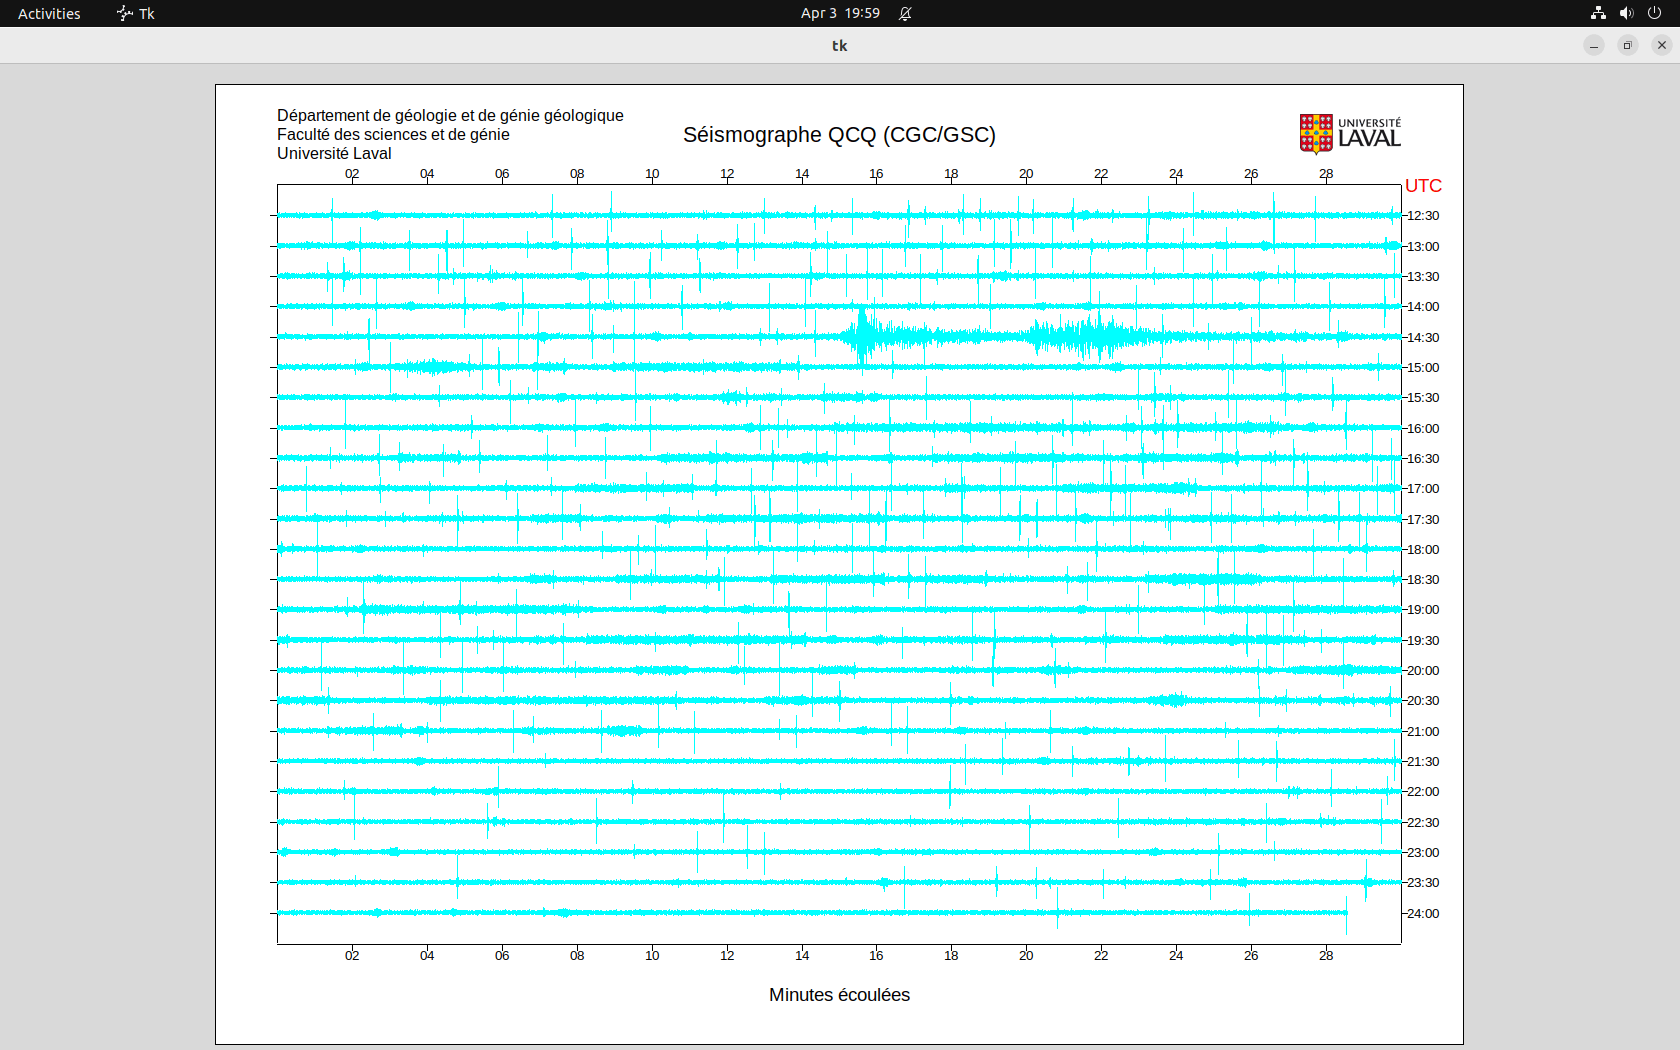
Task: Click the muted notifications bell icon
Action: tap(905, 13)
